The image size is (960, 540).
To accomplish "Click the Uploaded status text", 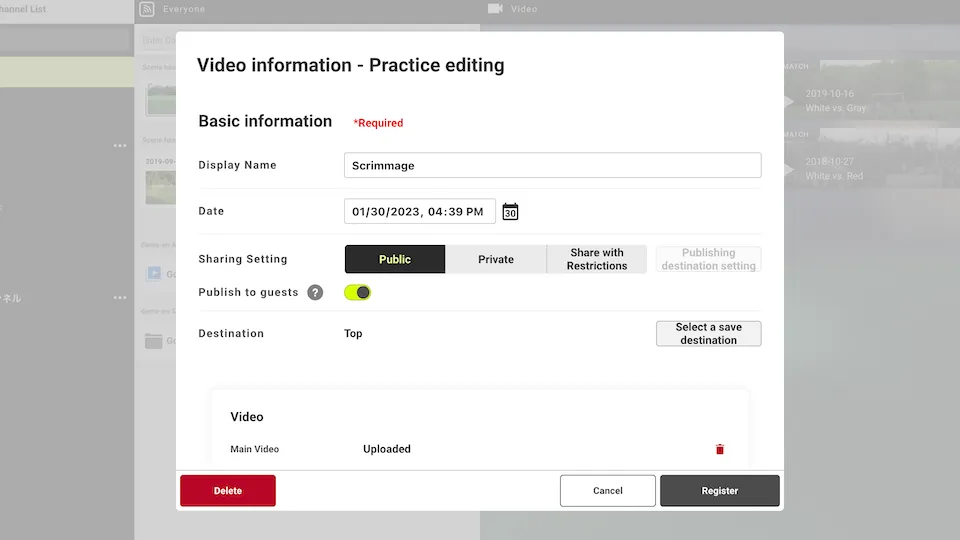I will [387, 449].
